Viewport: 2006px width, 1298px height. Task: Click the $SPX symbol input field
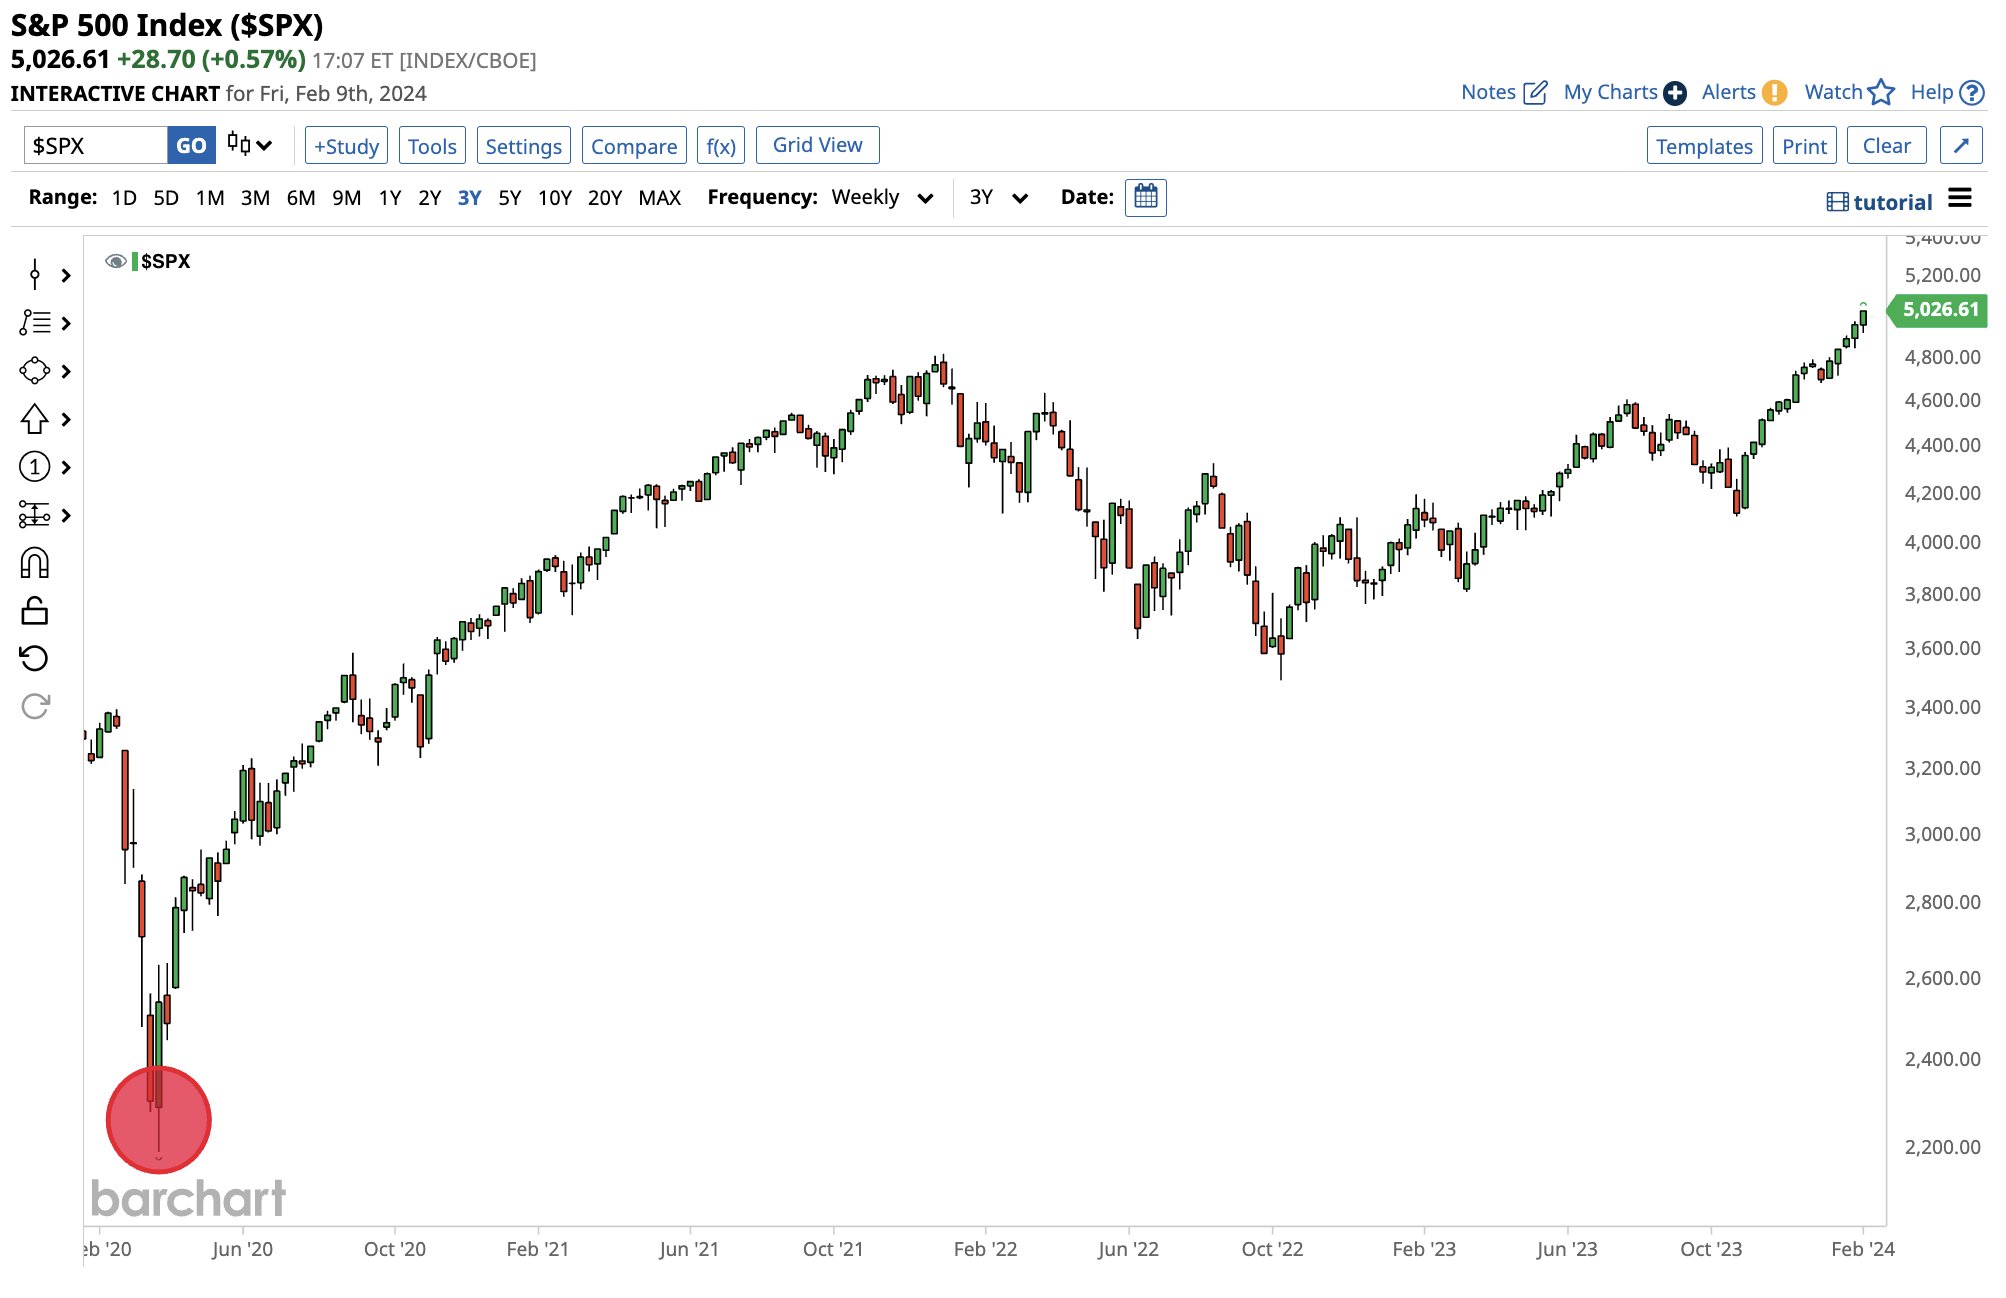(96, 145)
